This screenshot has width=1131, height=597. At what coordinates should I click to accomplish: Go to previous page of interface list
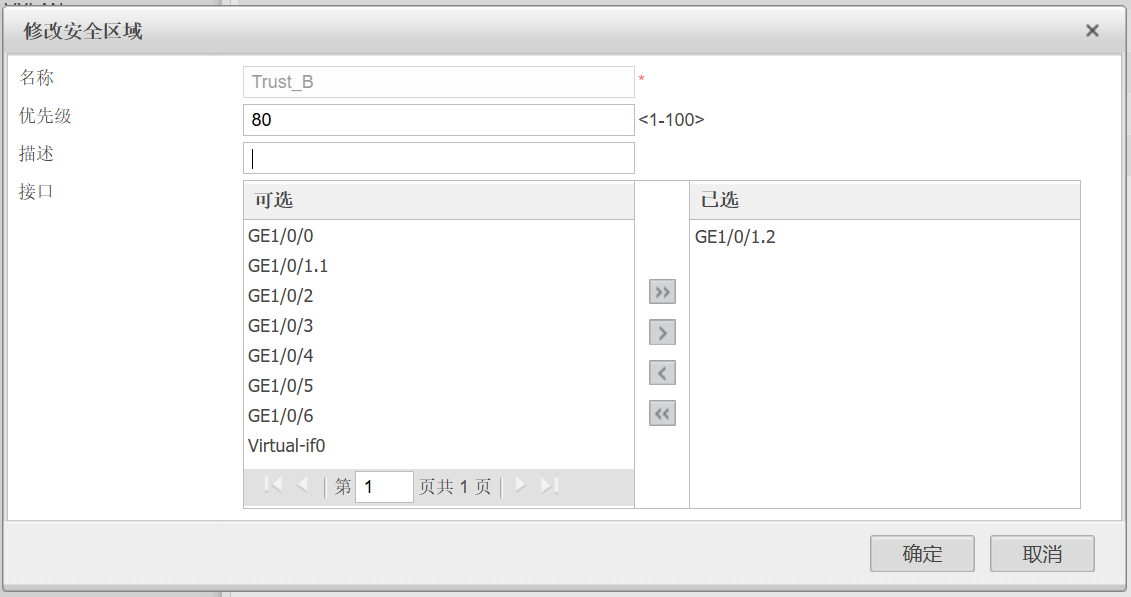303,485
